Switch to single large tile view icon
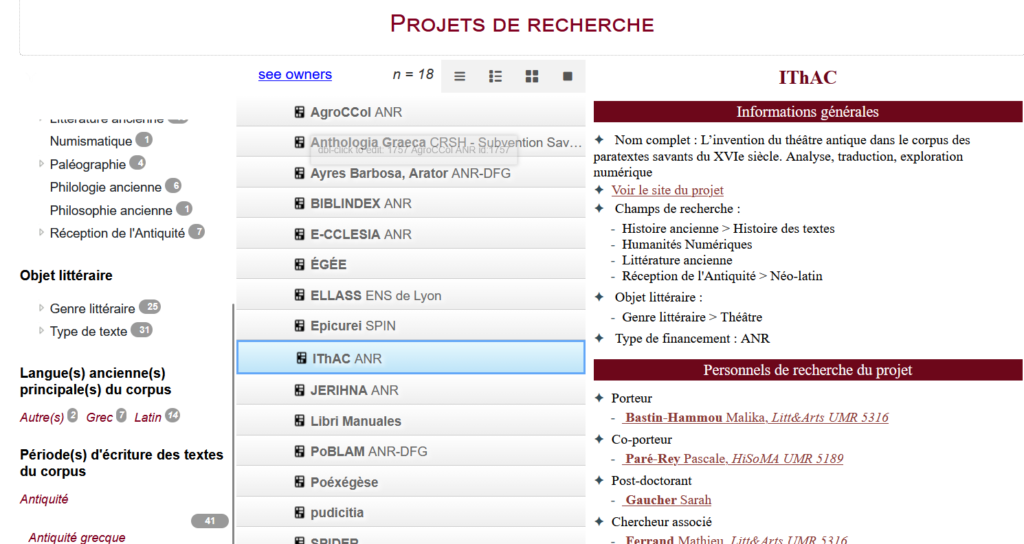This screenshot has height=544, width=1024. 568,76
